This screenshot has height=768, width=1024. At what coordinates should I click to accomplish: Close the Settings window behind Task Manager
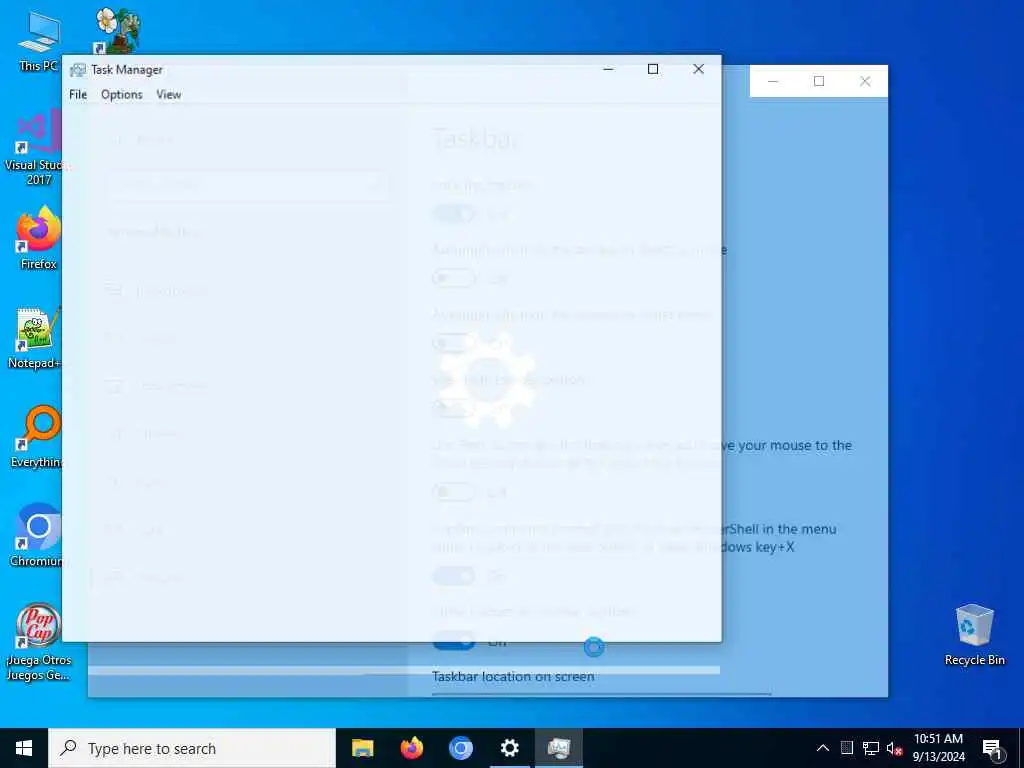click(865, 81)
